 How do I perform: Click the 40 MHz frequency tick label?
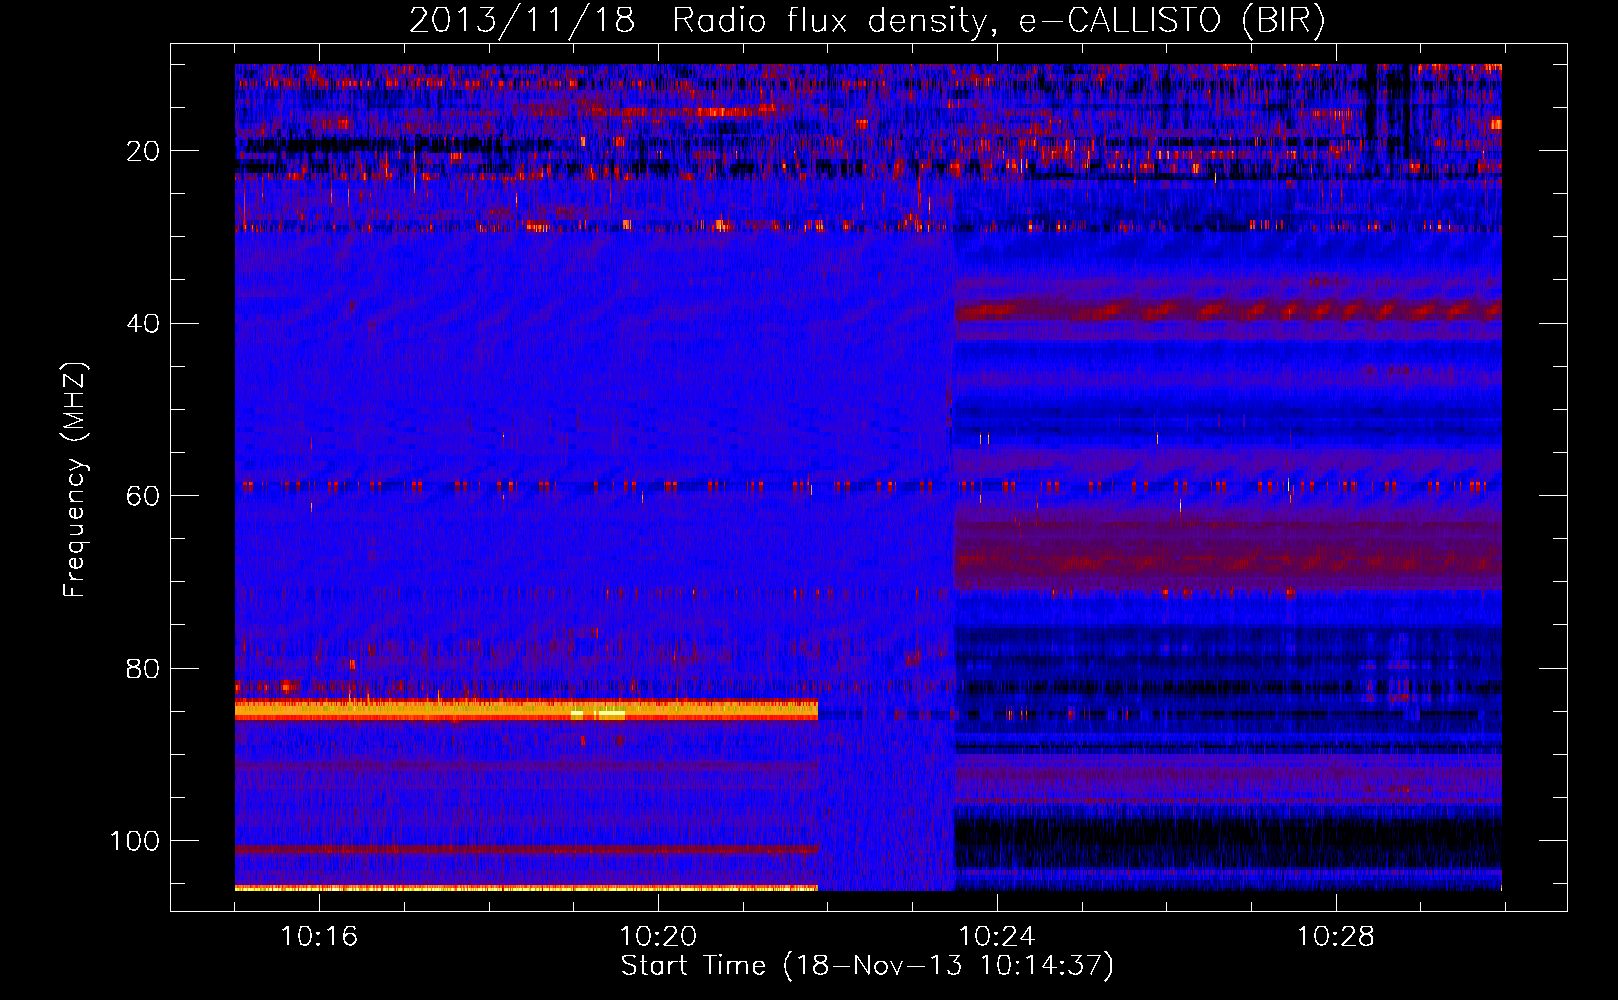coord(144,324)
